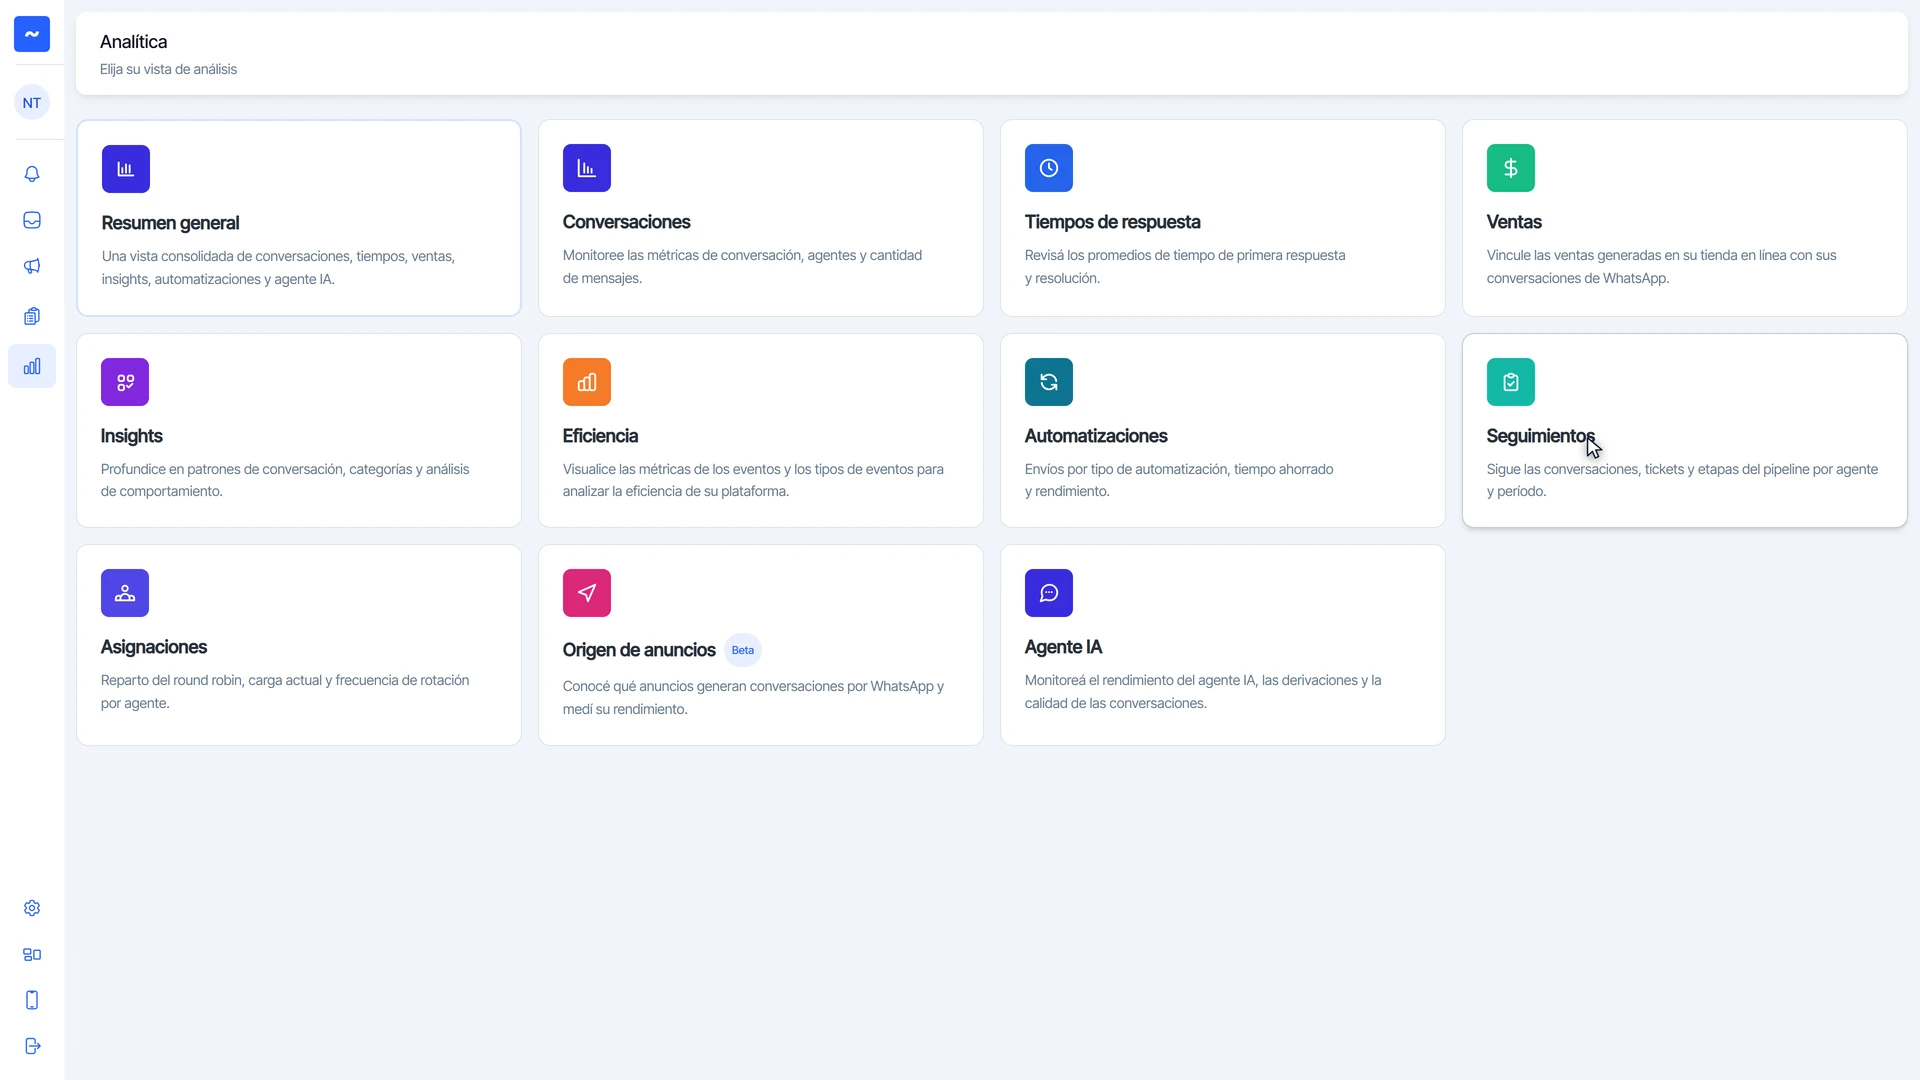Open the clipboard icon in sidebar
Screen dimensions: 1920x1080
tap(32, 316)
